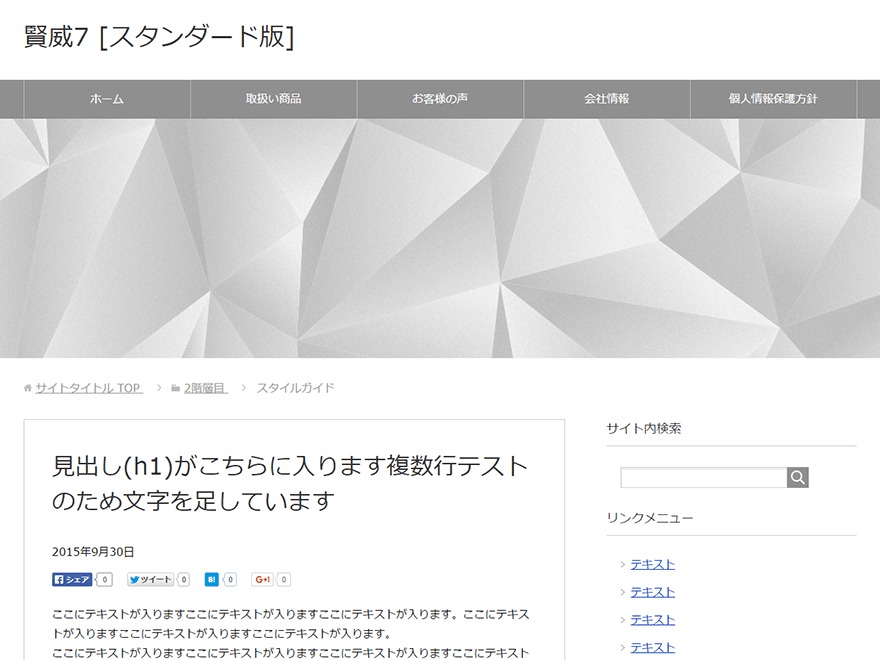Image resolution: width=880 pixels, height=660 pixels.
Task: Click the date 2015年9月30日
Action: pyautogui.click(x=93, y=552)
